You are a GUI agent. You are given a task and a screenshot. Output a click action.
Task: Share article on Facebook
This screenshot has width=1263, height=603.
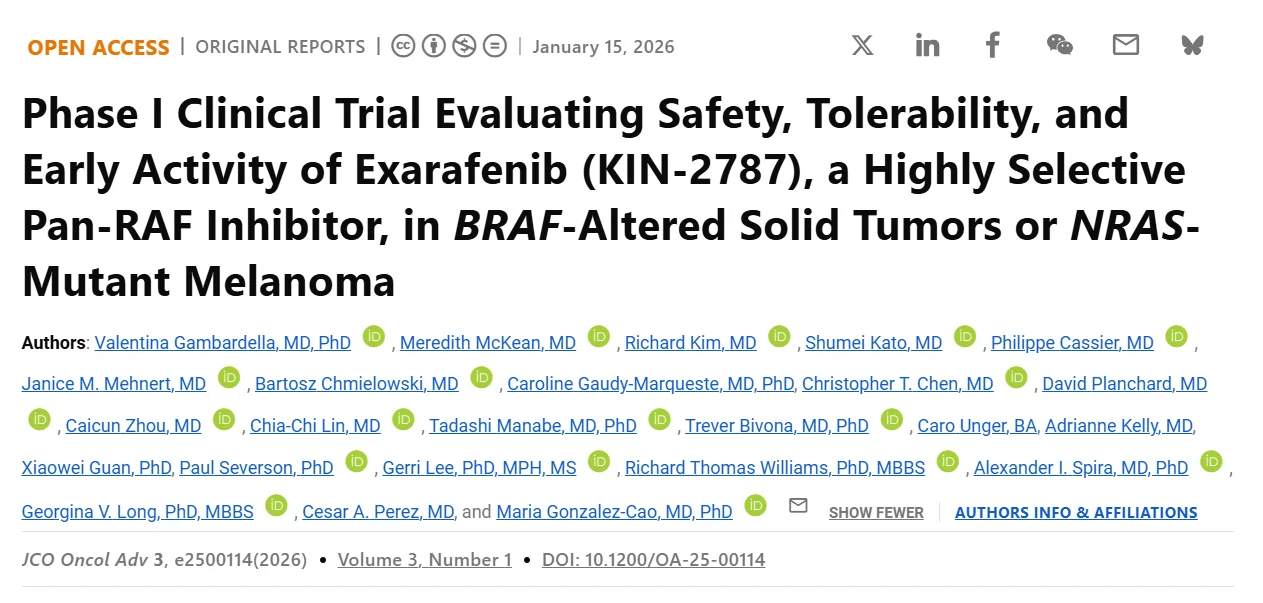click(992, 45)
